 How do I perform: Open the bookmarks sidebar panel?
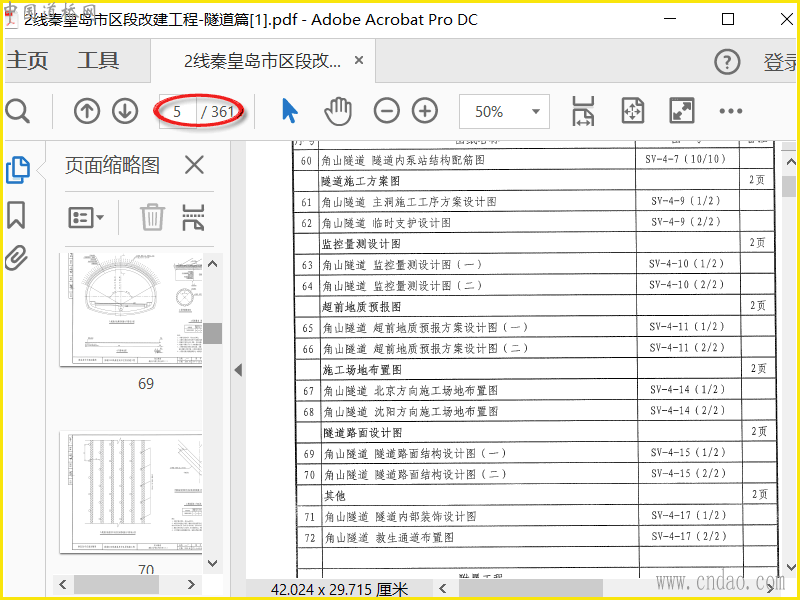point(16,215)
